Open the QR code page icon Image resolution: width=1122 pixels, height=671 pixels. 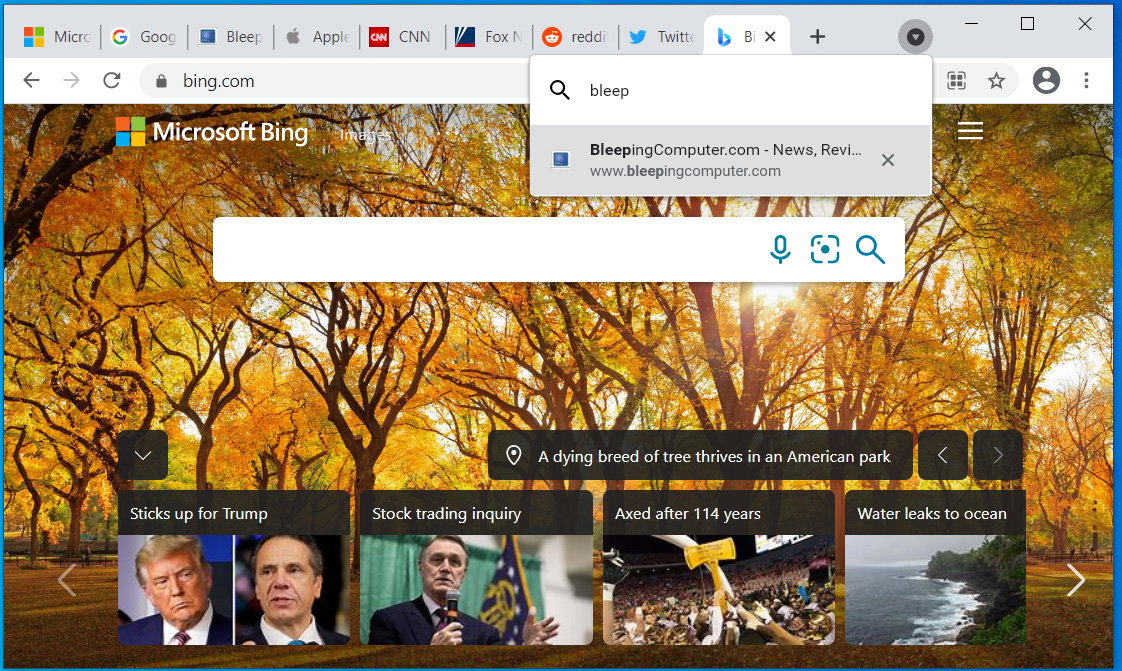[x=957, y=80]
